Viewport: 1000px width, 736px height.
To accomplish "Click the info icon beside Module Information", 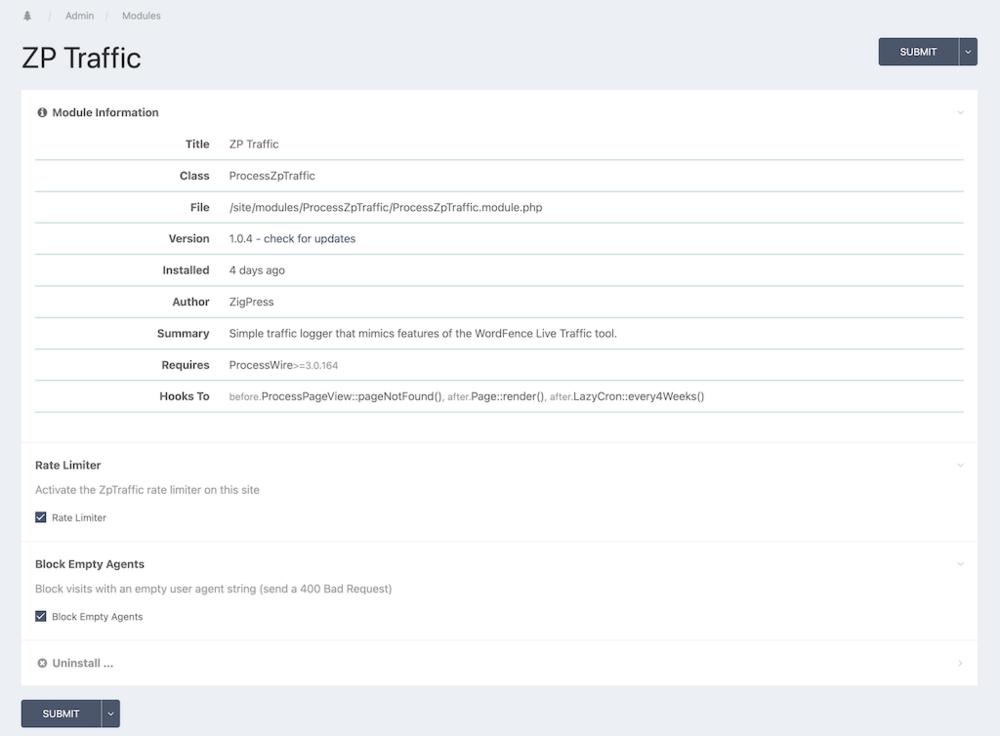I will point(42,113).
